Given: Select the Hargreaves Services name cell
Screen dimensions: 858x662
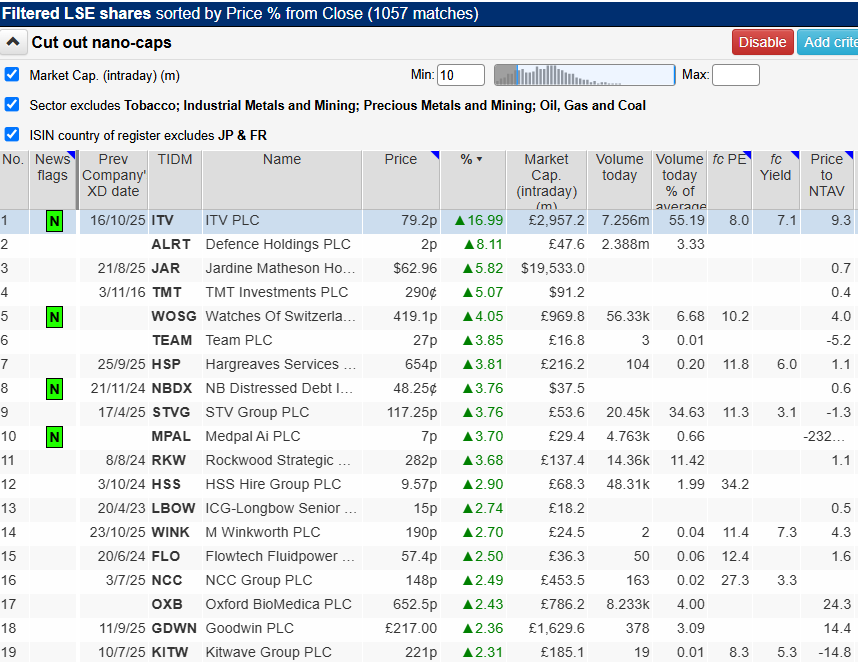Looking at the screenshot, I should (282, 364).
